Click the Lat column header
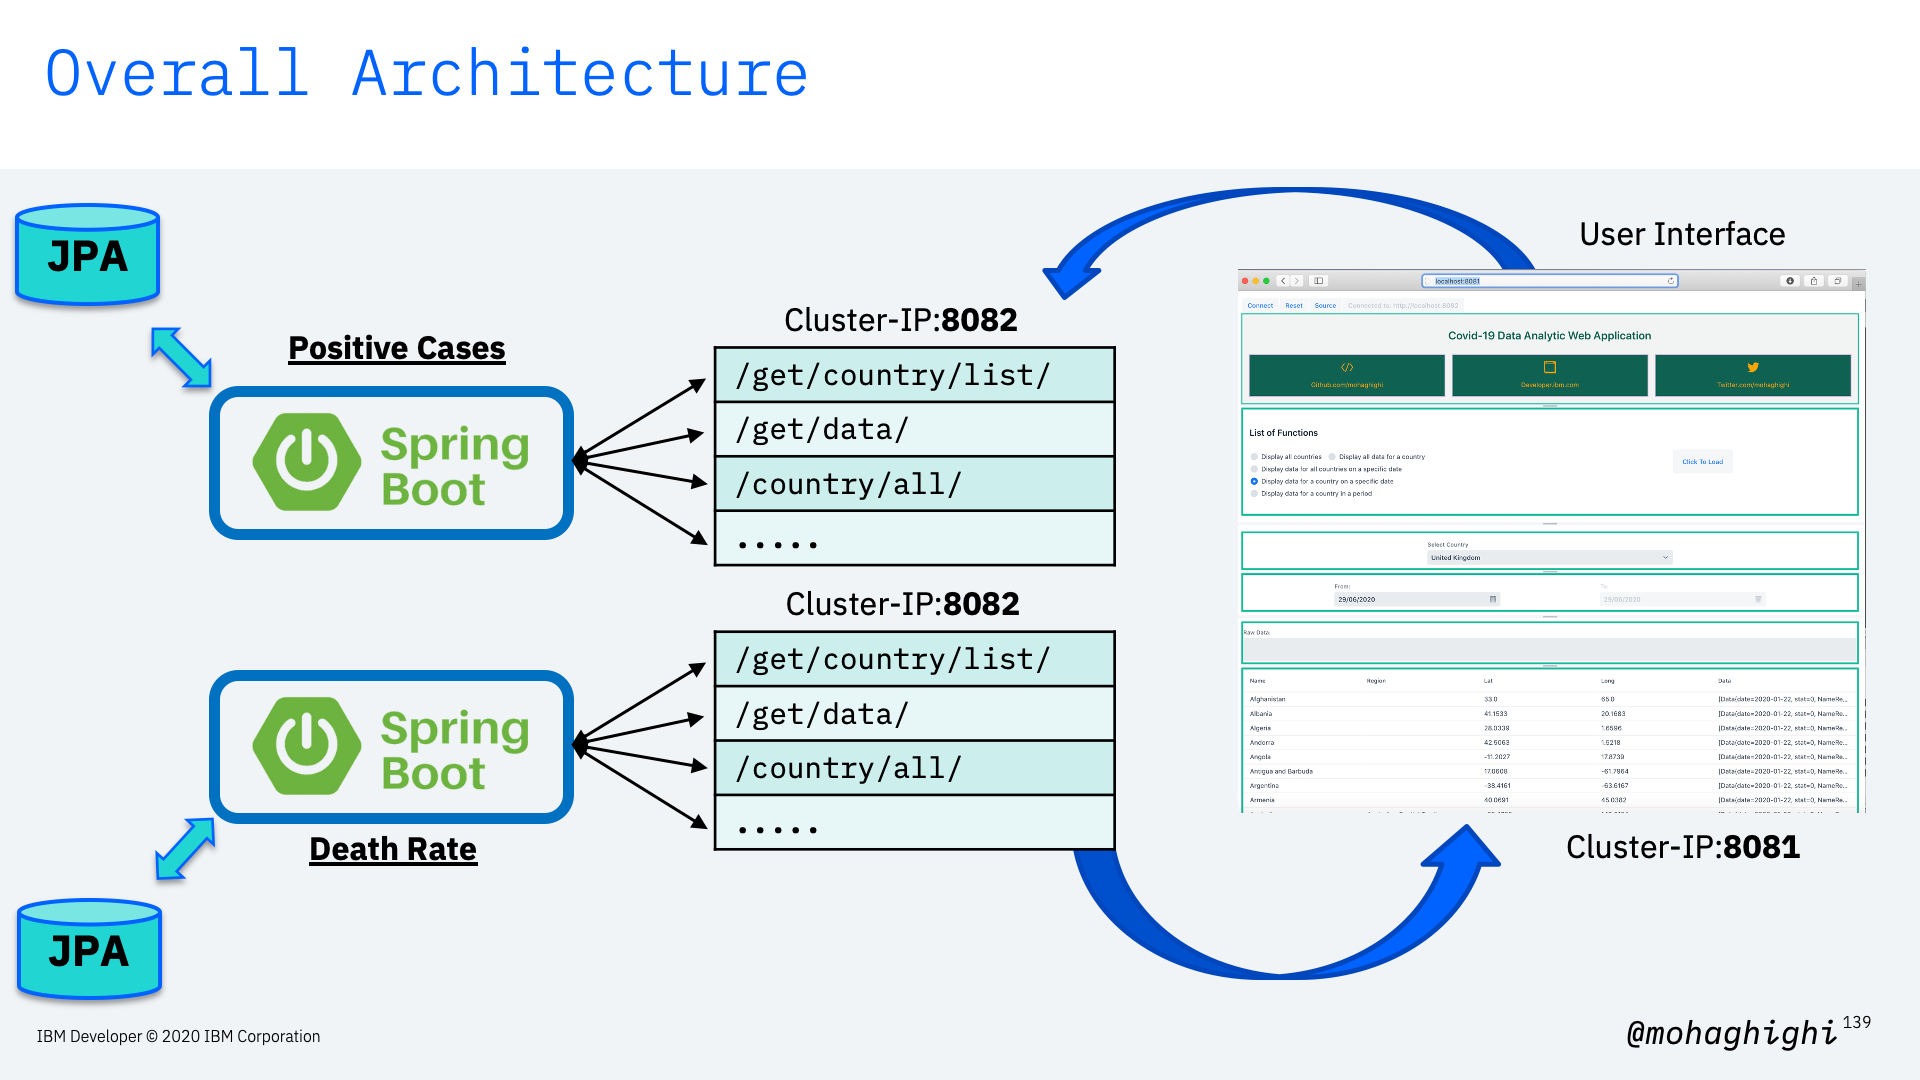Image resolution: width=1920 pixels, height=1080 pixels. (x=1488, y=681)
